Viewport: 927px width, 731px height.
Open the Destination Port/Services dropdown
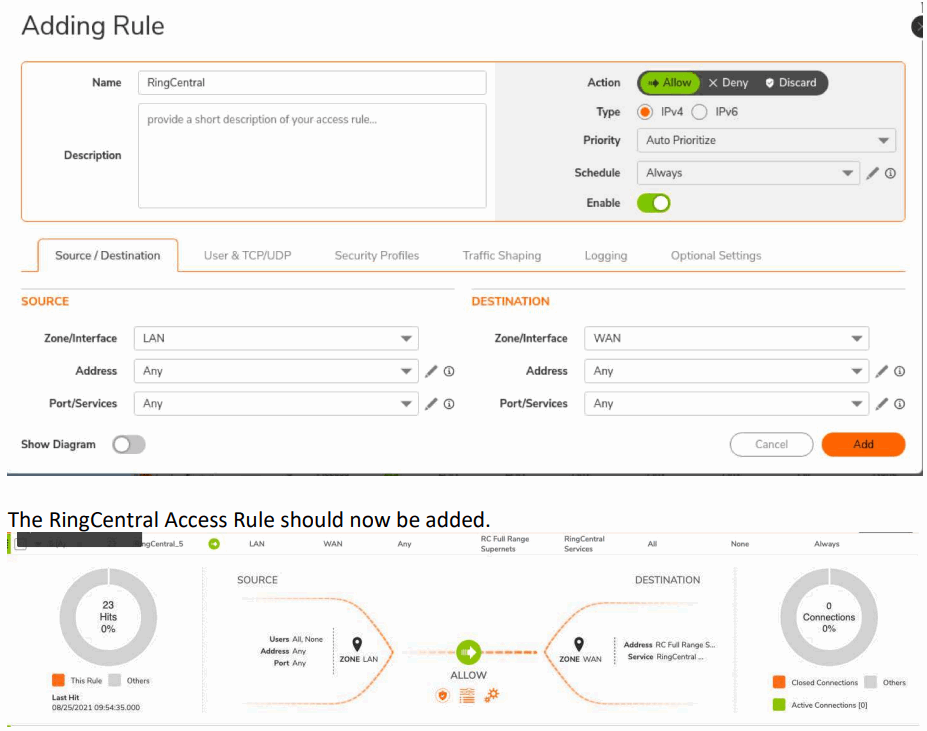pos(727,403)
